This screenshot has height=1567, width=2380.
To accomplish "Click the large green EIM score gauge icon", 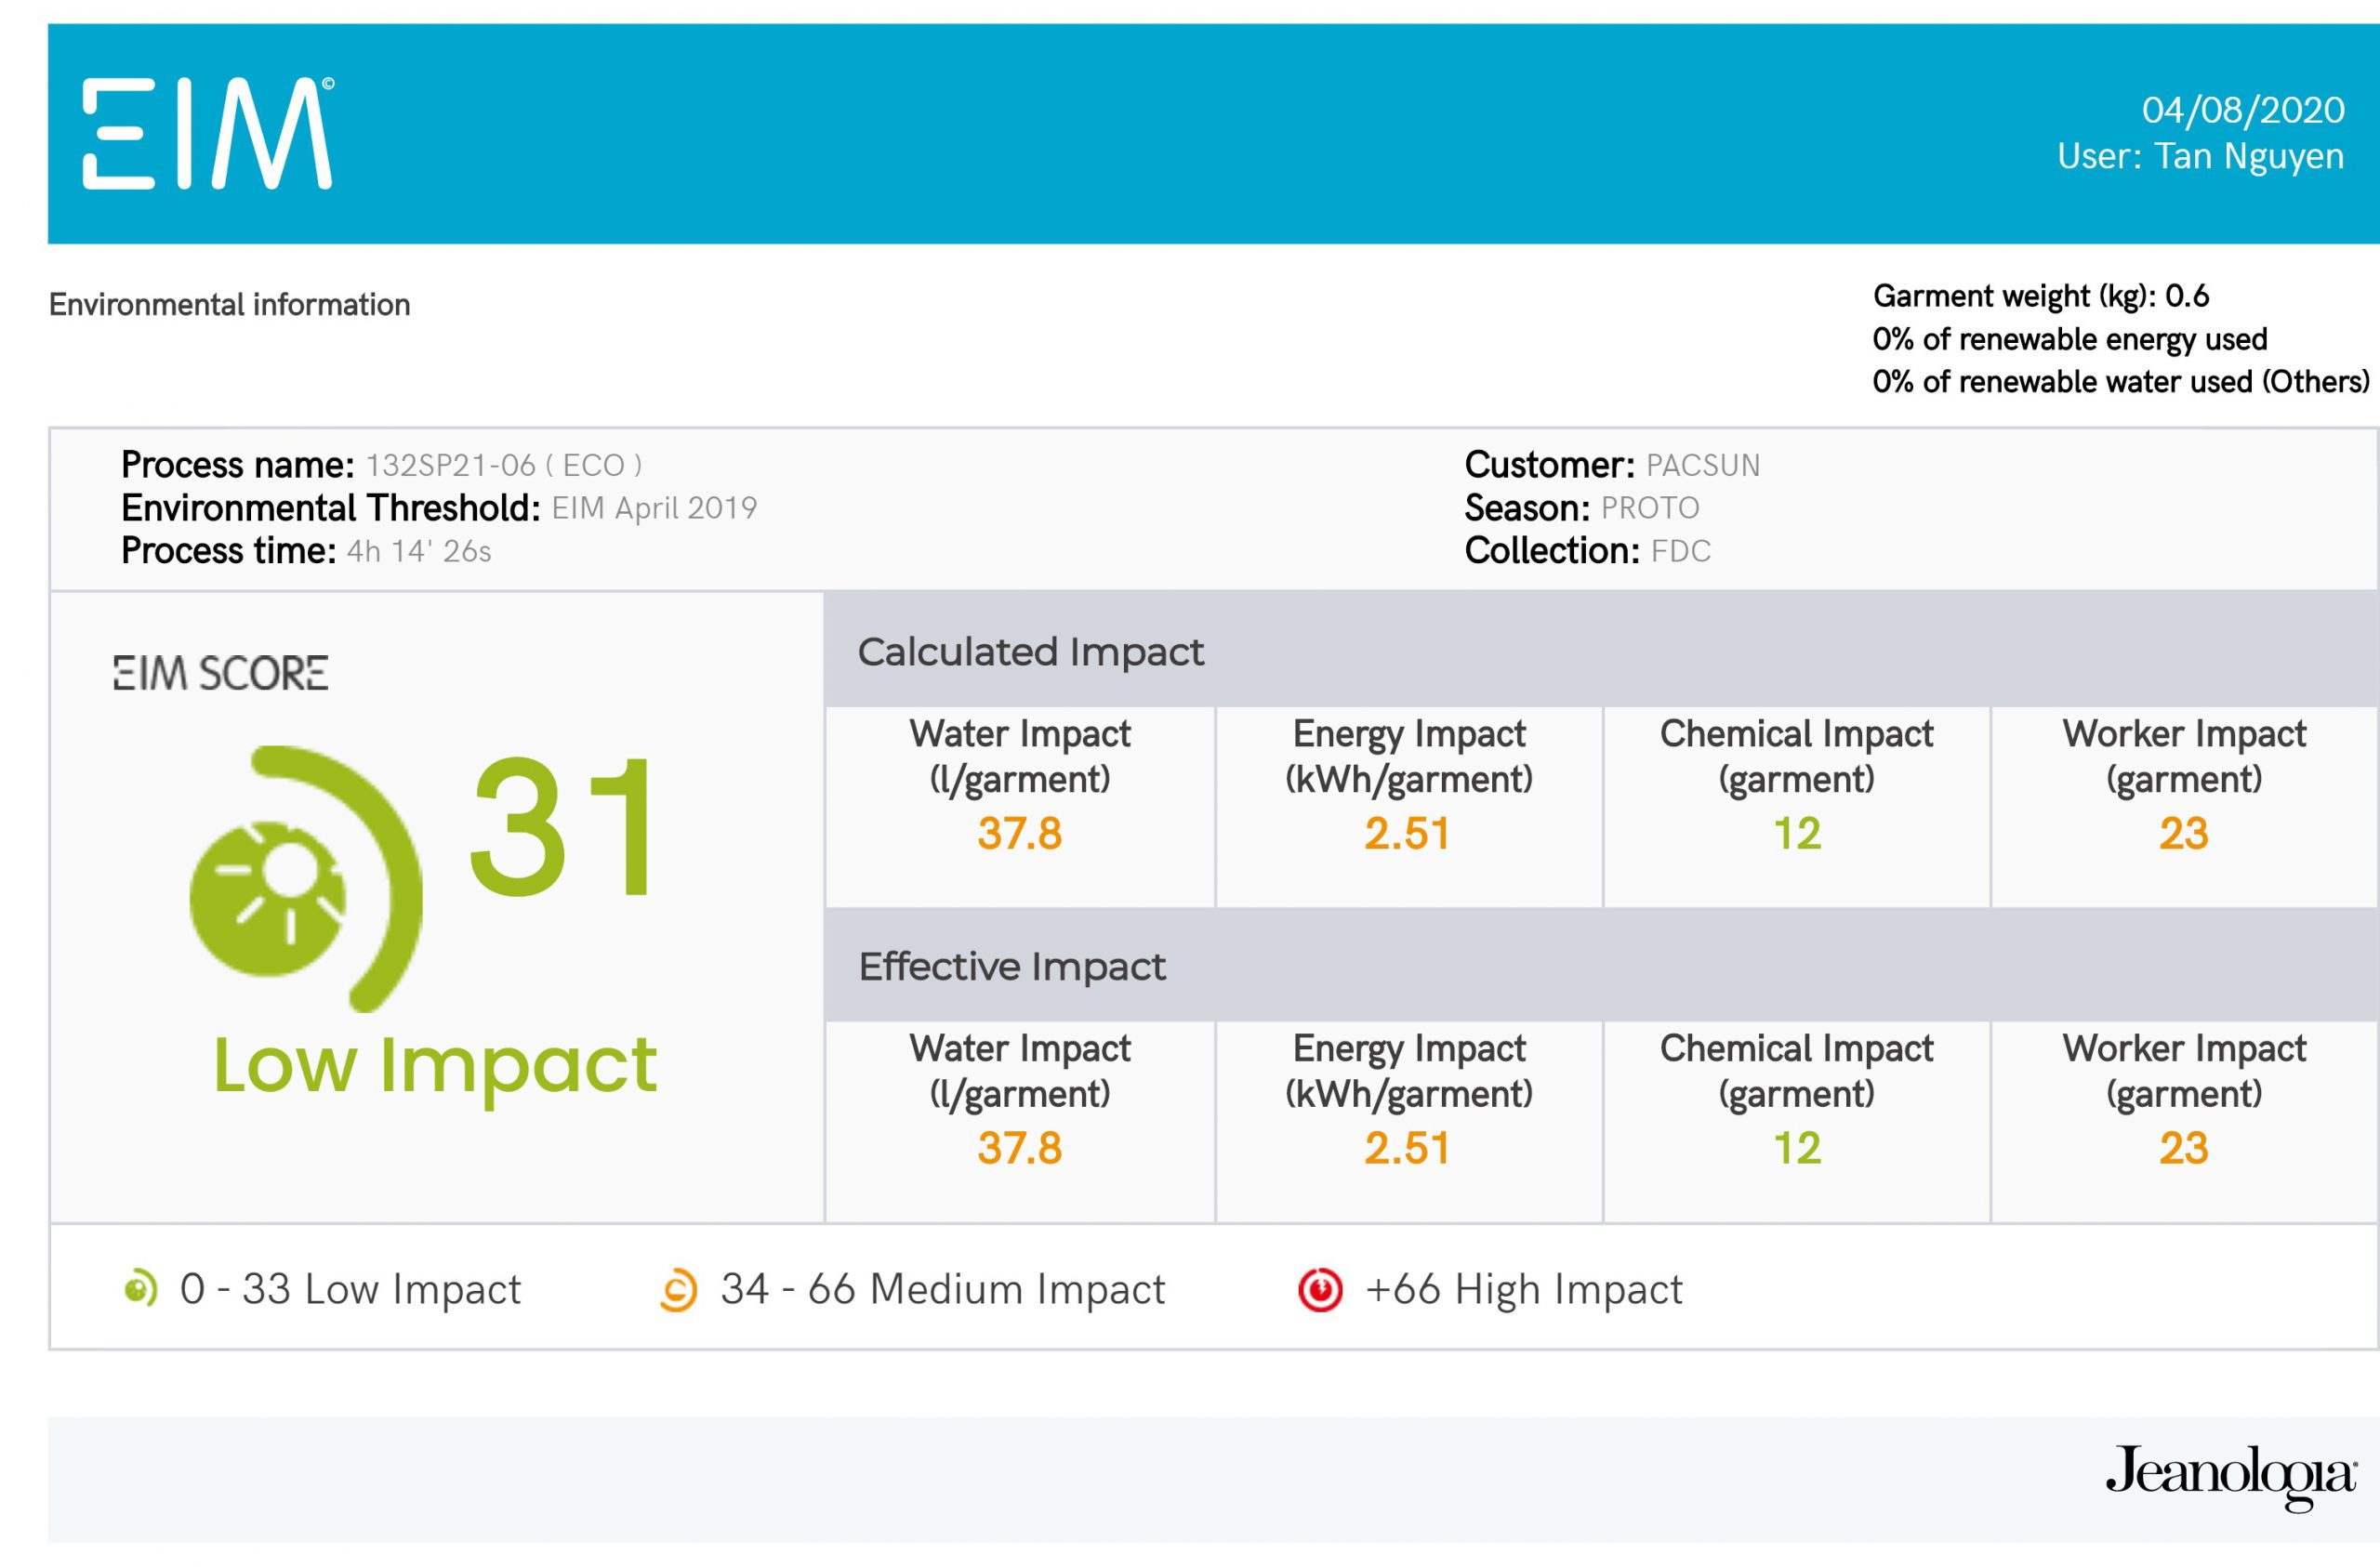I will pyautogui.click(x=306, y=880).
